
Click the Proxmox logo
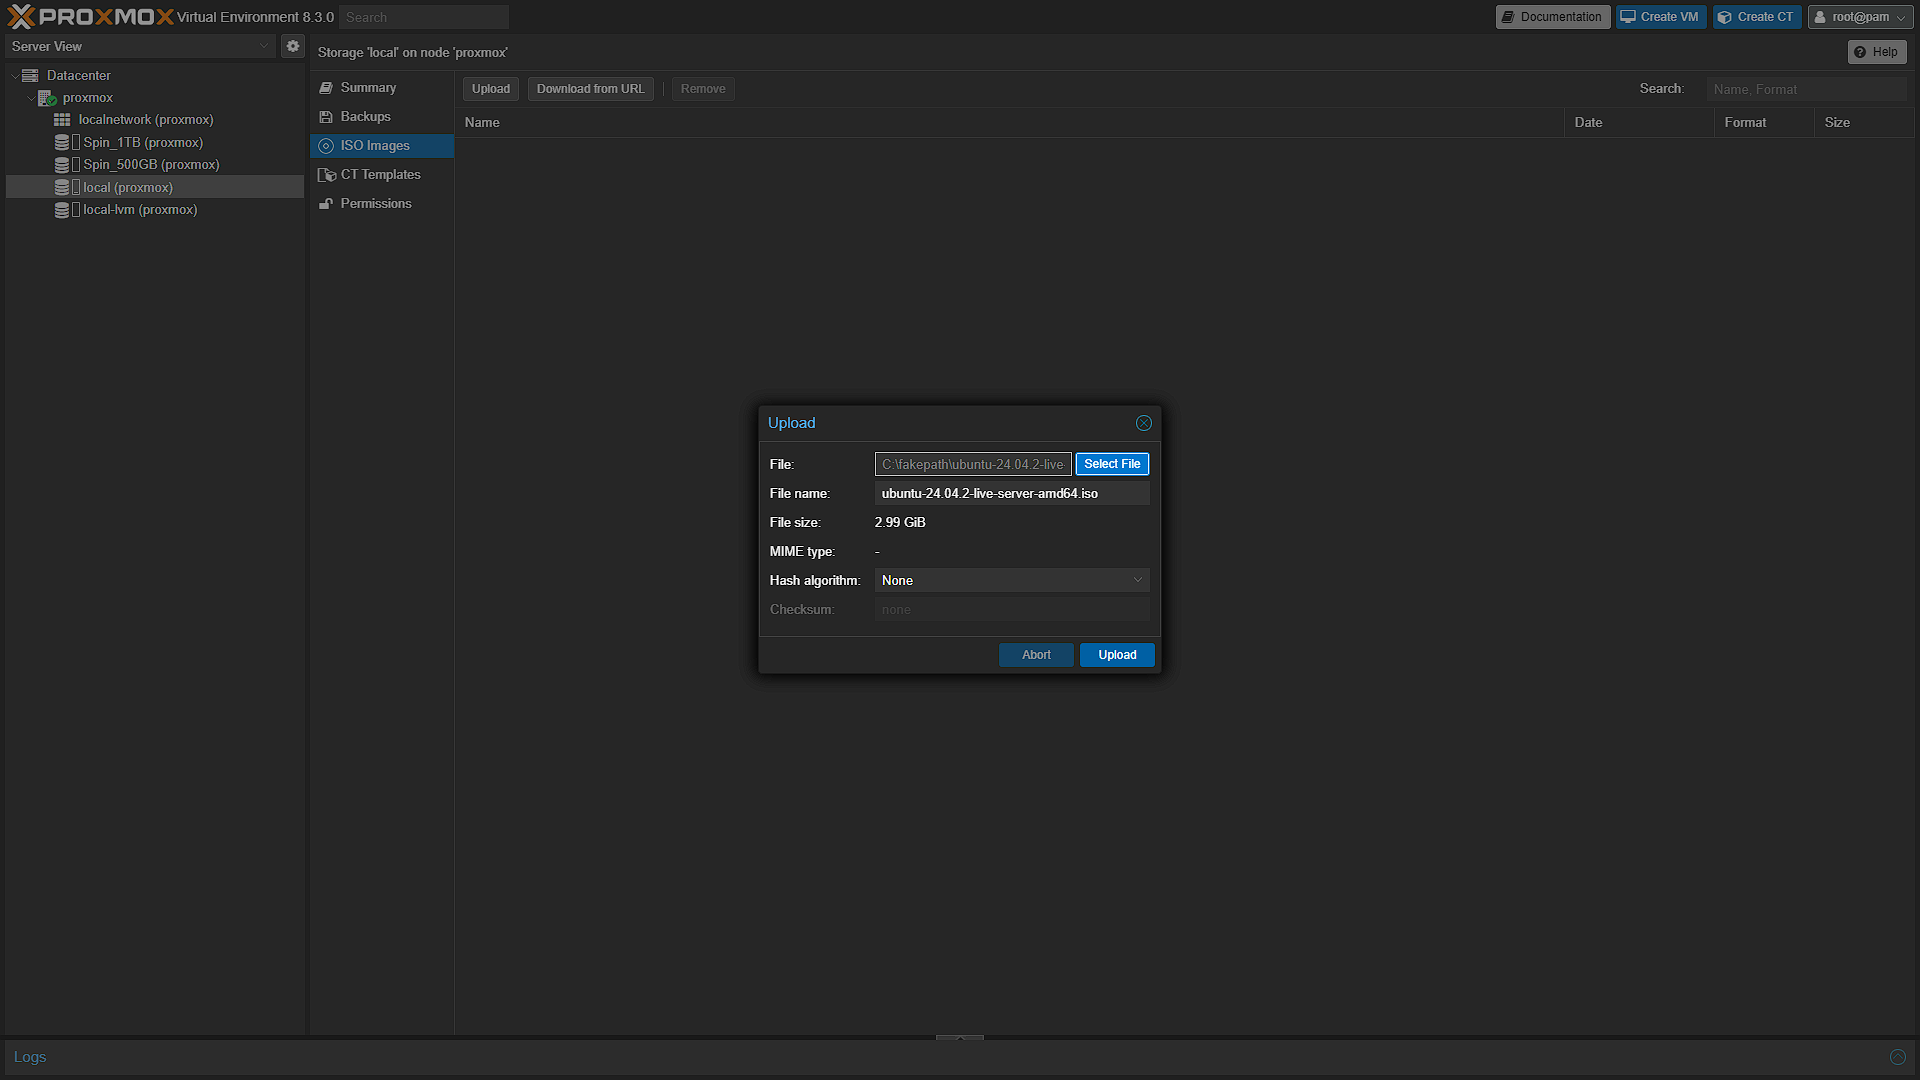pyautogui.click(x=90, y=17)
